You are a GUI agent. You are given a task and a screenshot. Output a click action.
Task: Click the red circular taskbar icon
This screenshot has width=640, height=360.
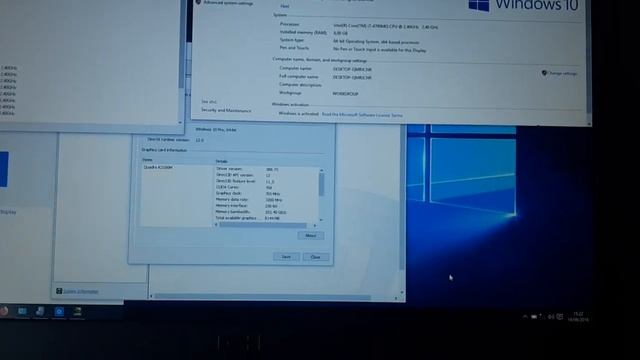(4, 311)
